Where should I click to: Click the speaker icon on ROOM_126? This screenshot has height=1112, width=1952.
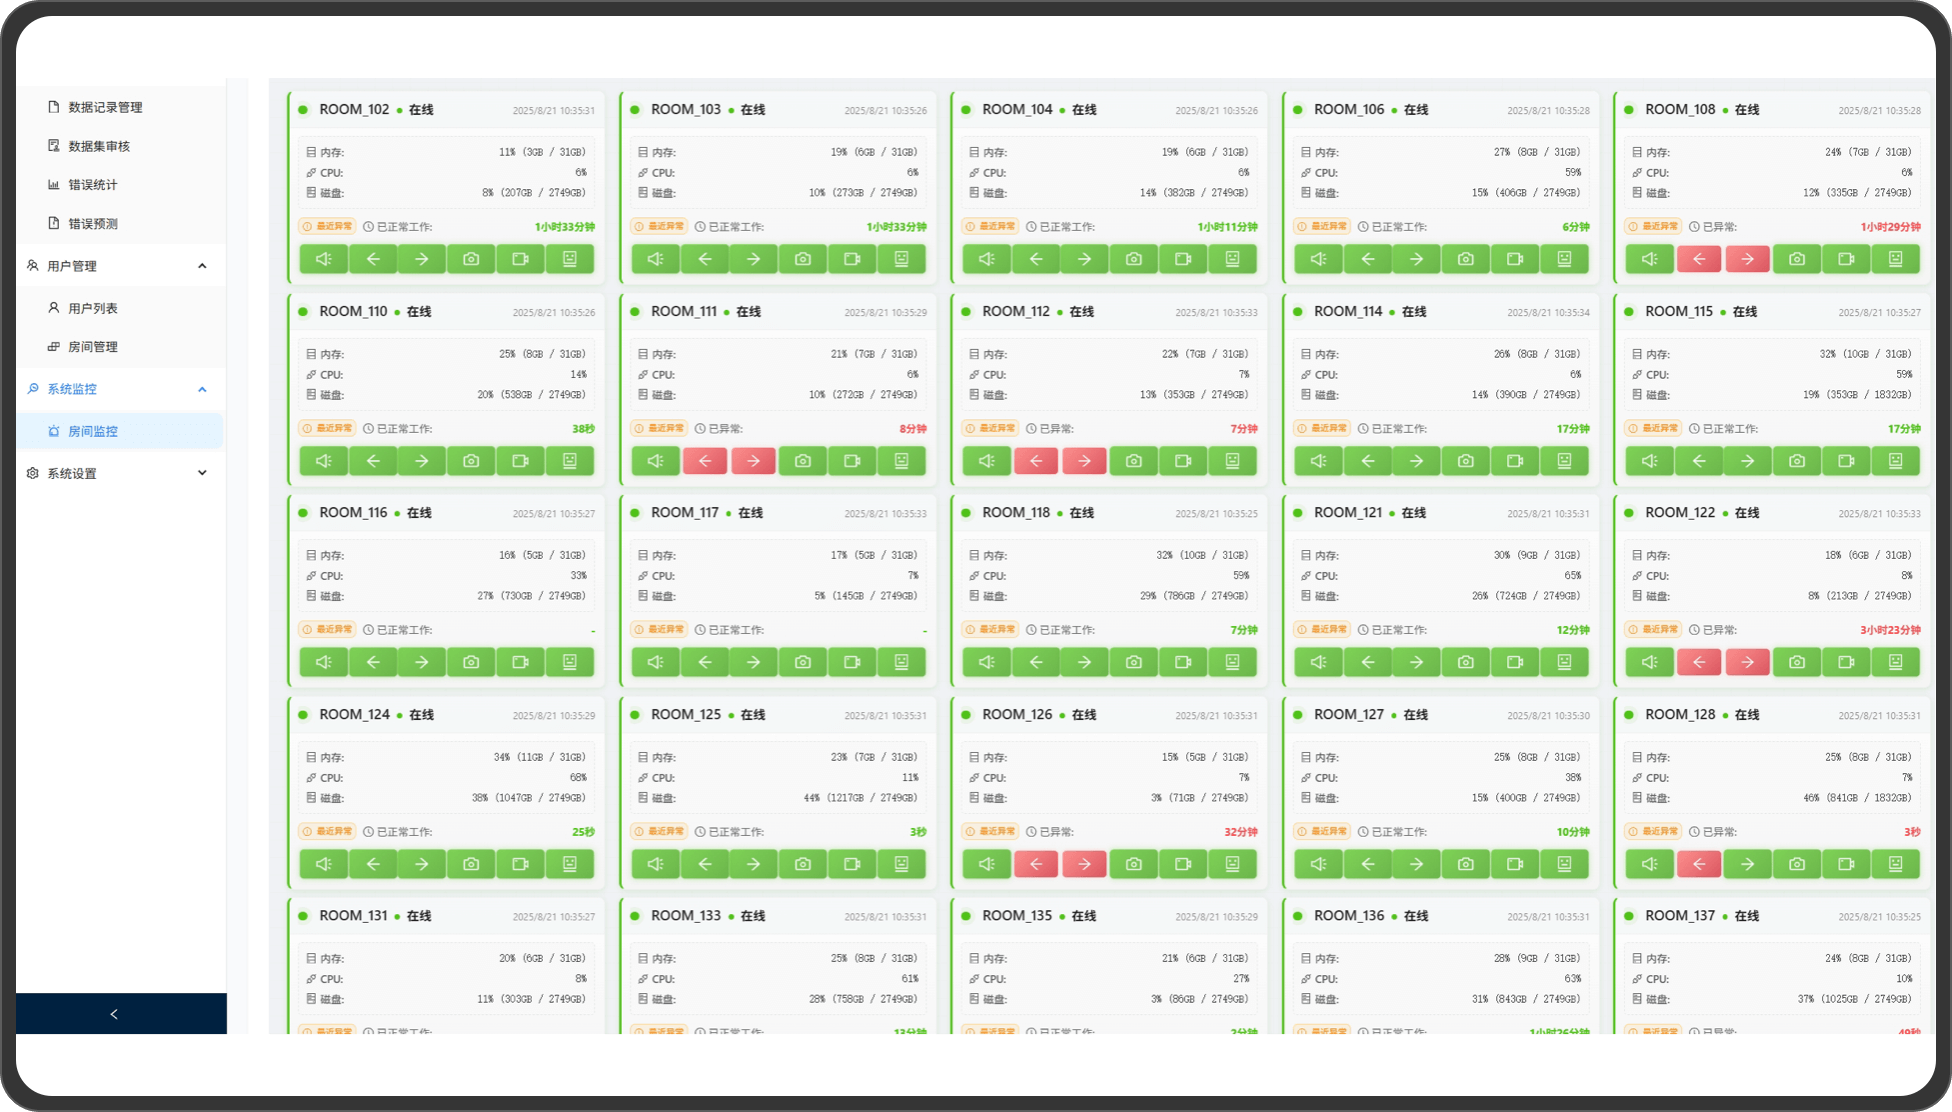point(986,864)
